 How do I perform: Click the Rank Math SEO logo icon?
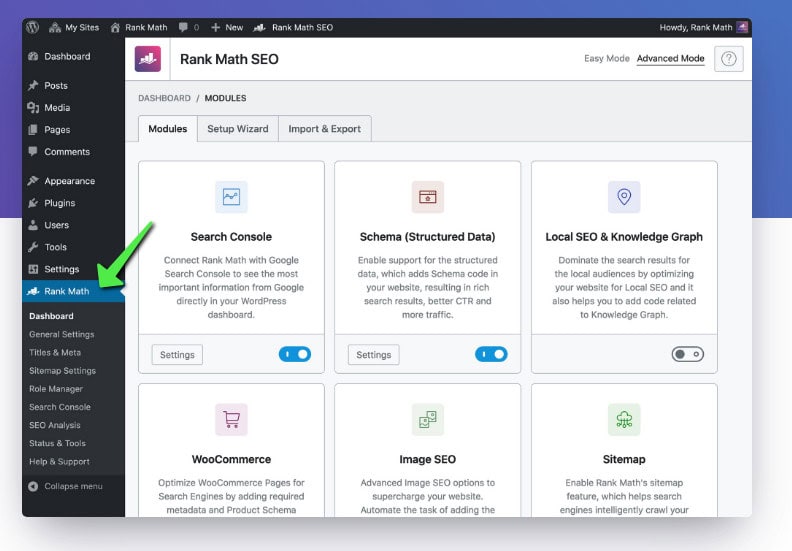(x=148, y=59)
